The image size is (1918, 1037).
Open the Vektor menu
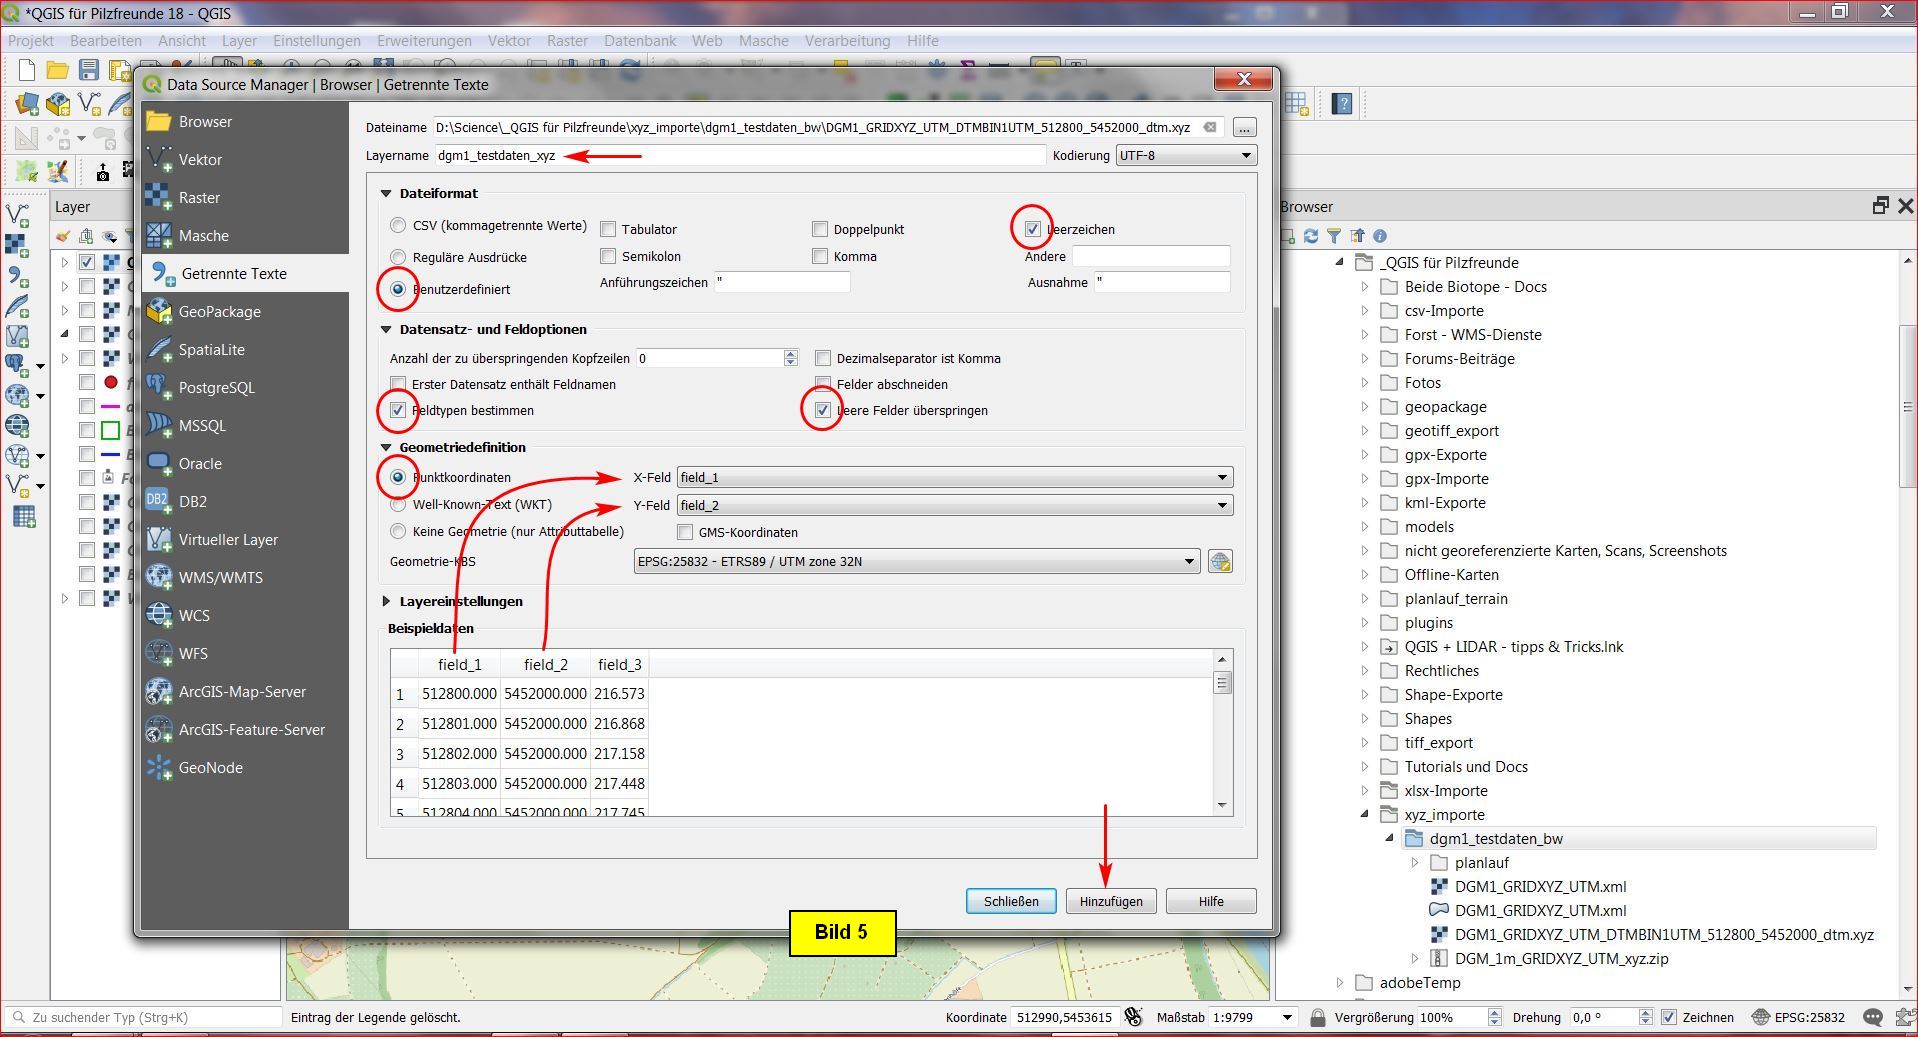pyautogui.click(x=509, y=41)
